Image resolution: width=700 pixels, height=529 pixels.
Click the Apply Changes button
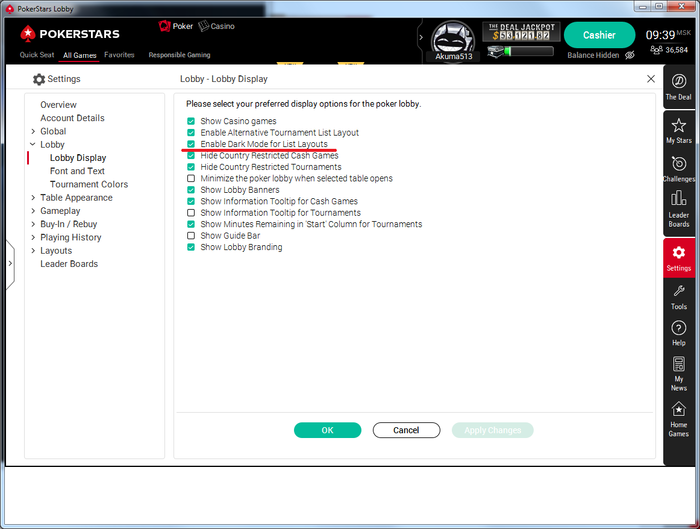click(492, 430)
